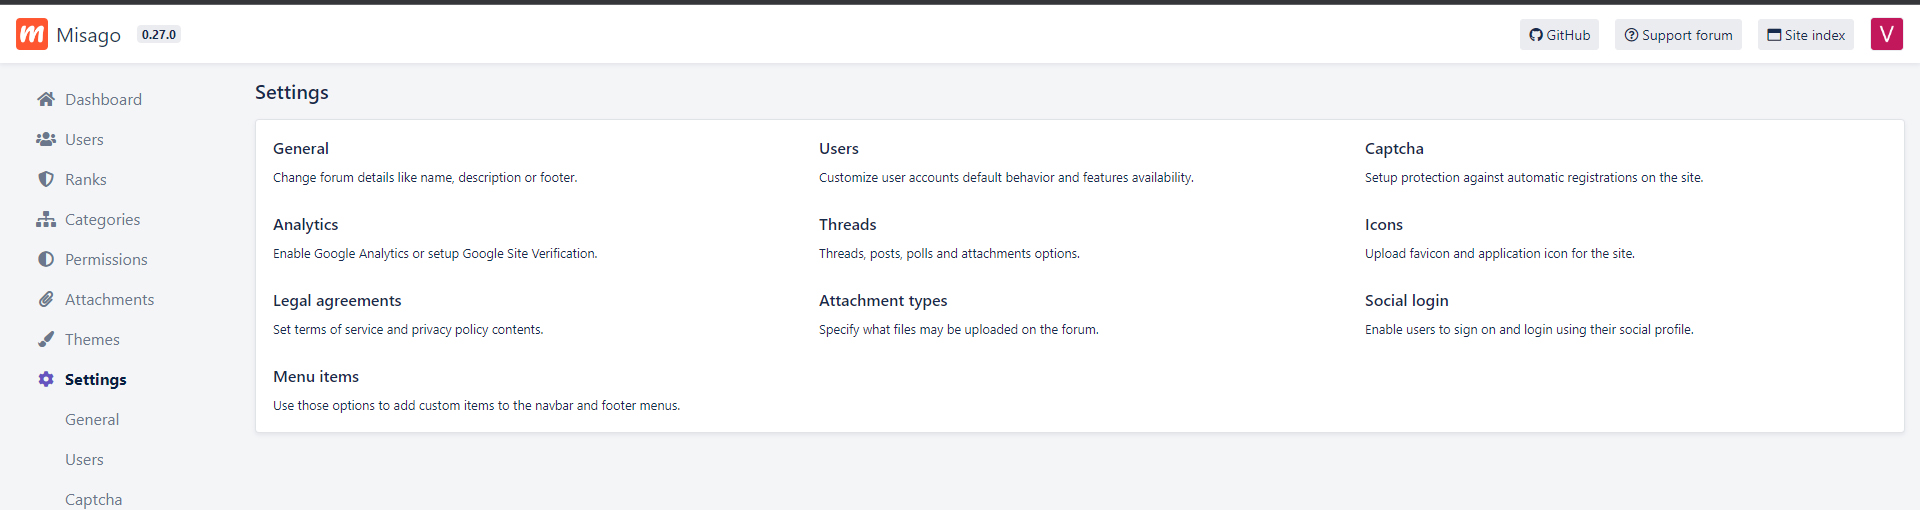Screen dimensions: 1920x510
Task: Open Permissions via half-circle icon
Action: (46, 259)
